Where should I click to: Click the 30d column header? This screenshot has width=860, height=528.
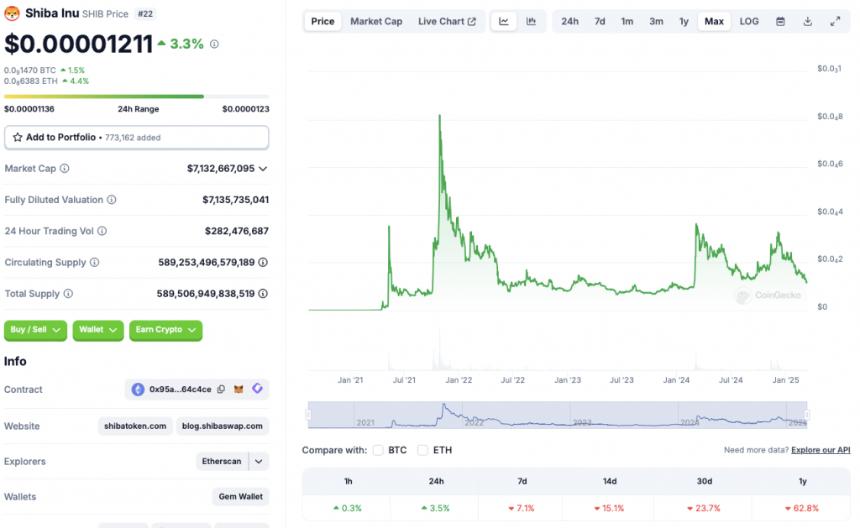pyautogui.click(x=704, y=481)
